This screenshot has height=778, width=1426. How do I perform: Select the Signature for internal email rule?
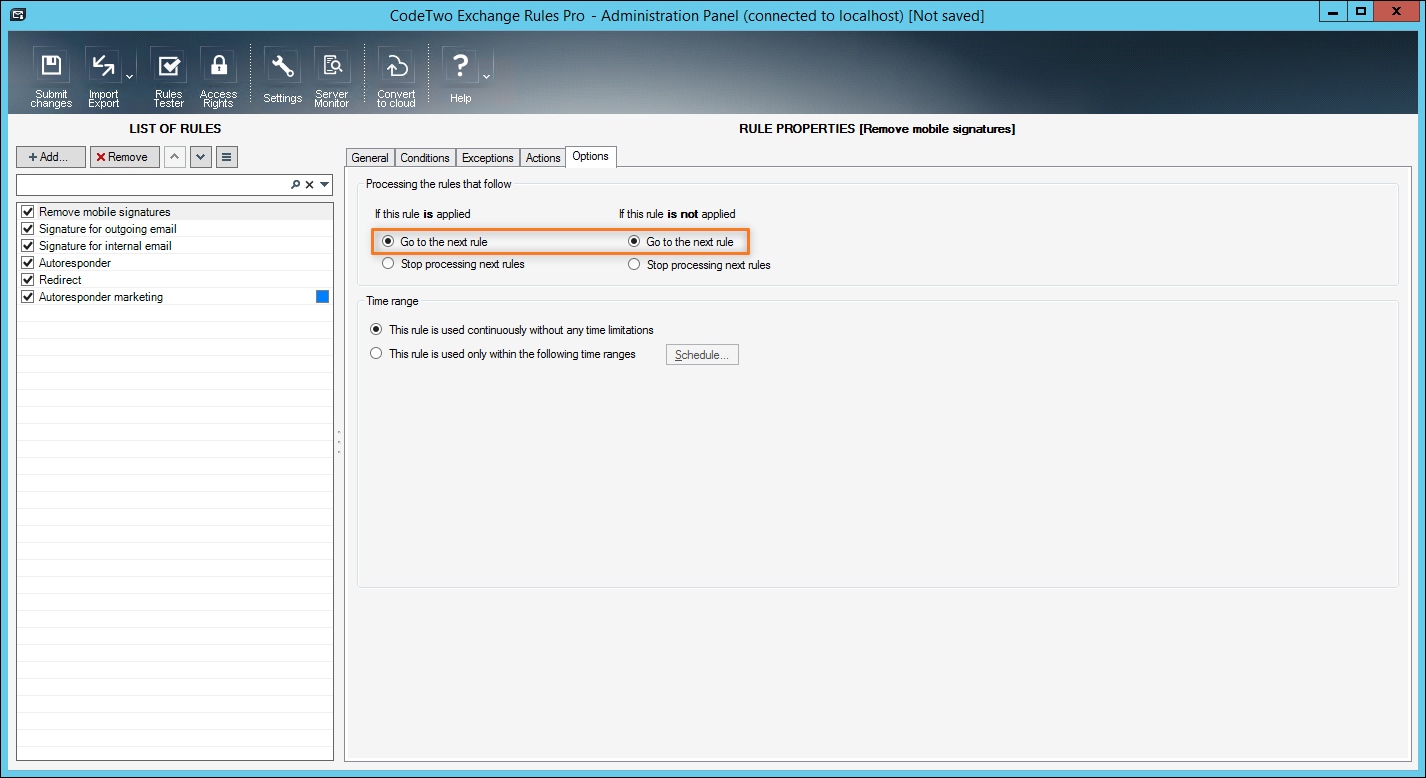coord(175,246)
